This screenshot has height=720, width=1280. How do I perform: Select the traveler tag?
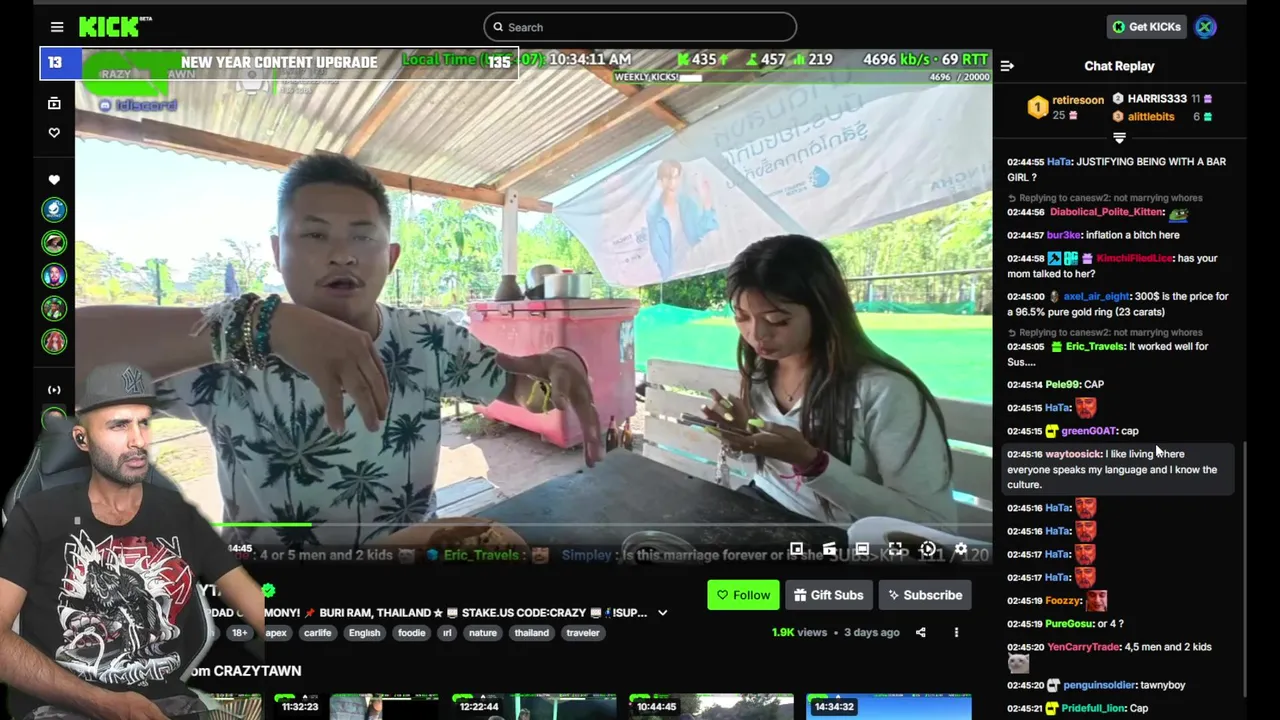(583, 633)
